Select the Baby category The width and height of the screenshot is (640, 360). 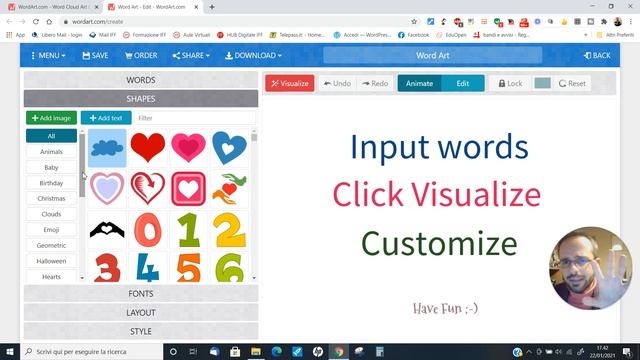coord(51,167)
